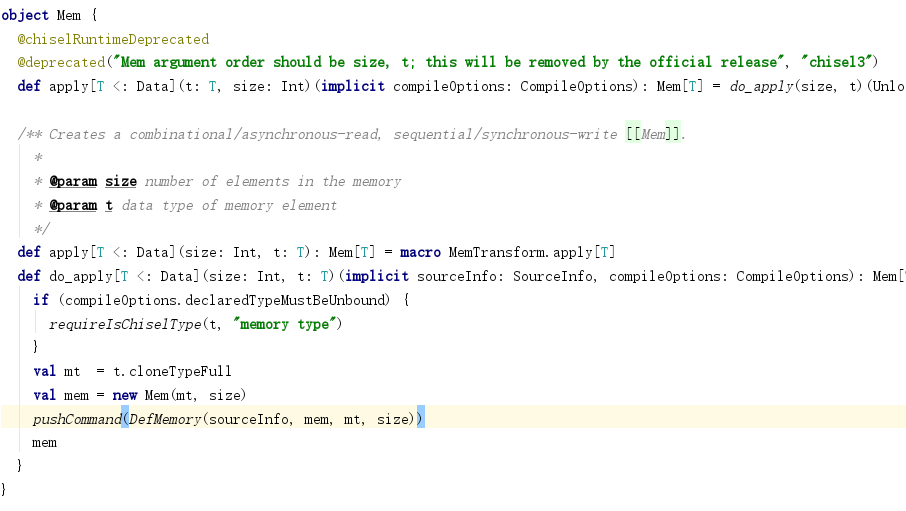The width and height of the screenshot is (906, 511).
Task: Click 'implicit sourceInfo: SourceInfo' parameter
Action: pyautogui.click(x=469, y=276)
